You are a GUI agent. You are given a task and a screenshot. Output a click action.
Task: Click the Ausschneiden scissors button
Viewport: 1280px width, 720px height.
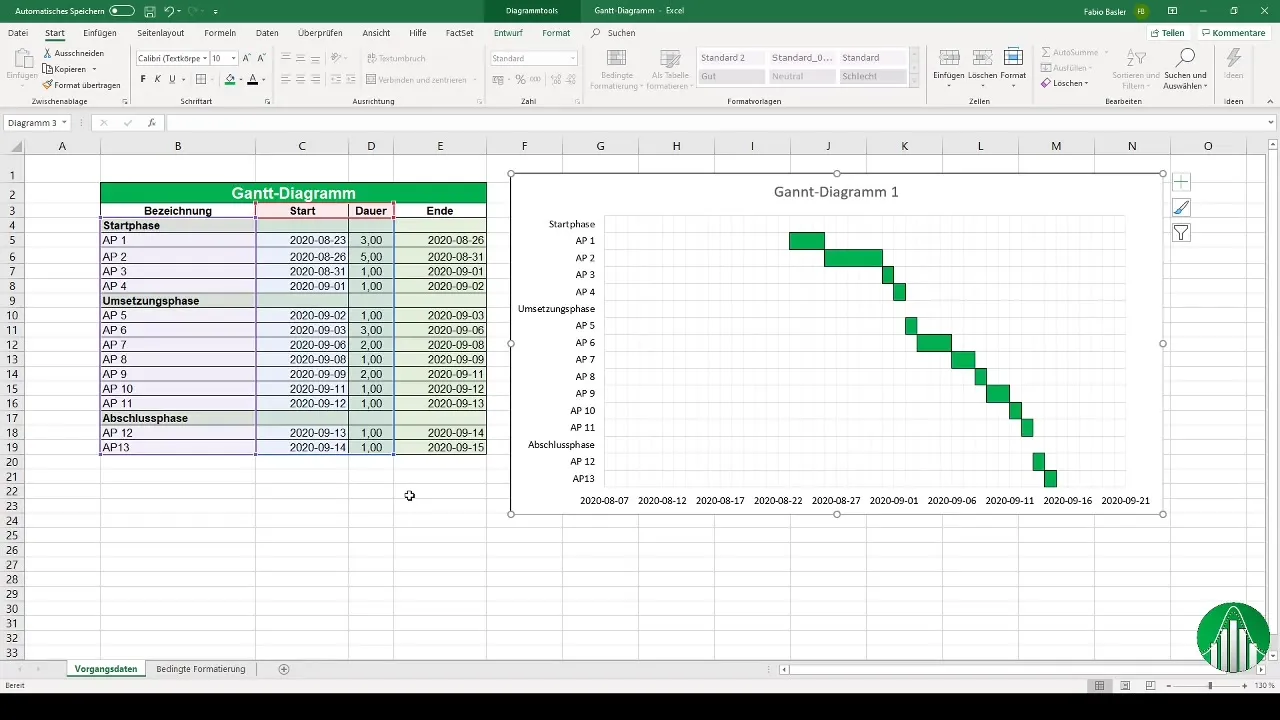click(74, 54)
